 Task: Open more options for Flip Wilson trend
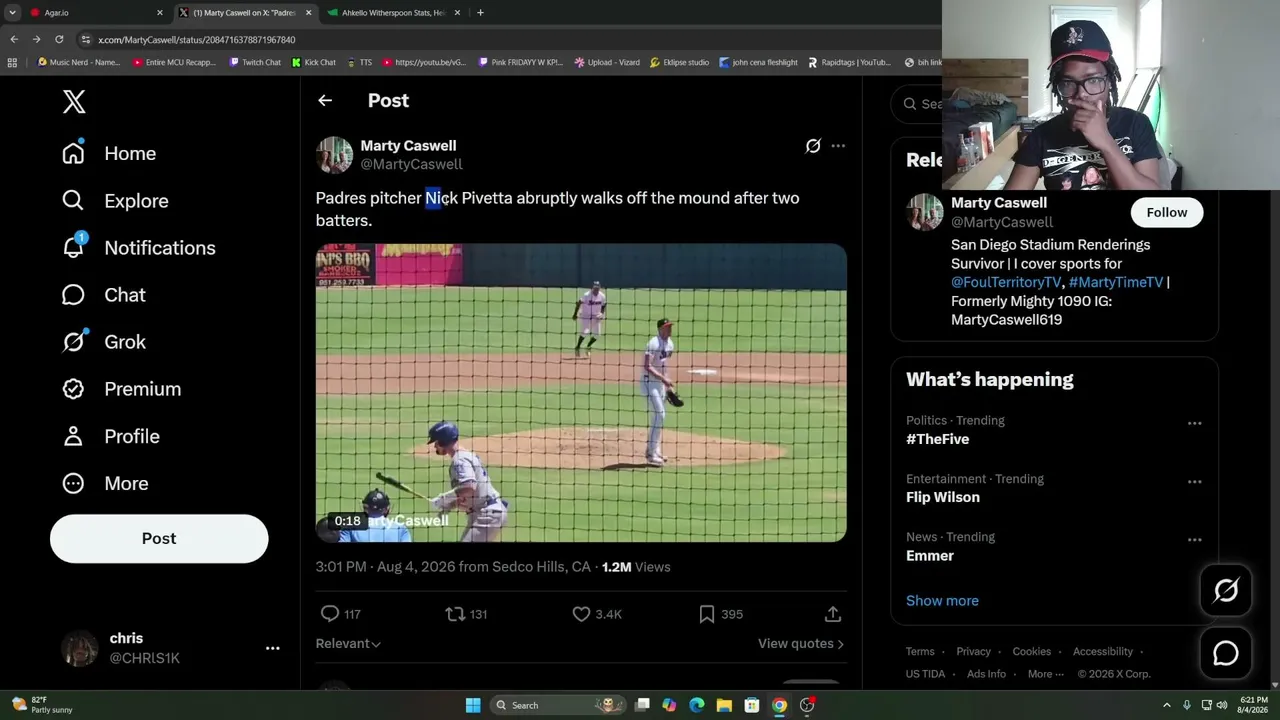coord(1194,481)
